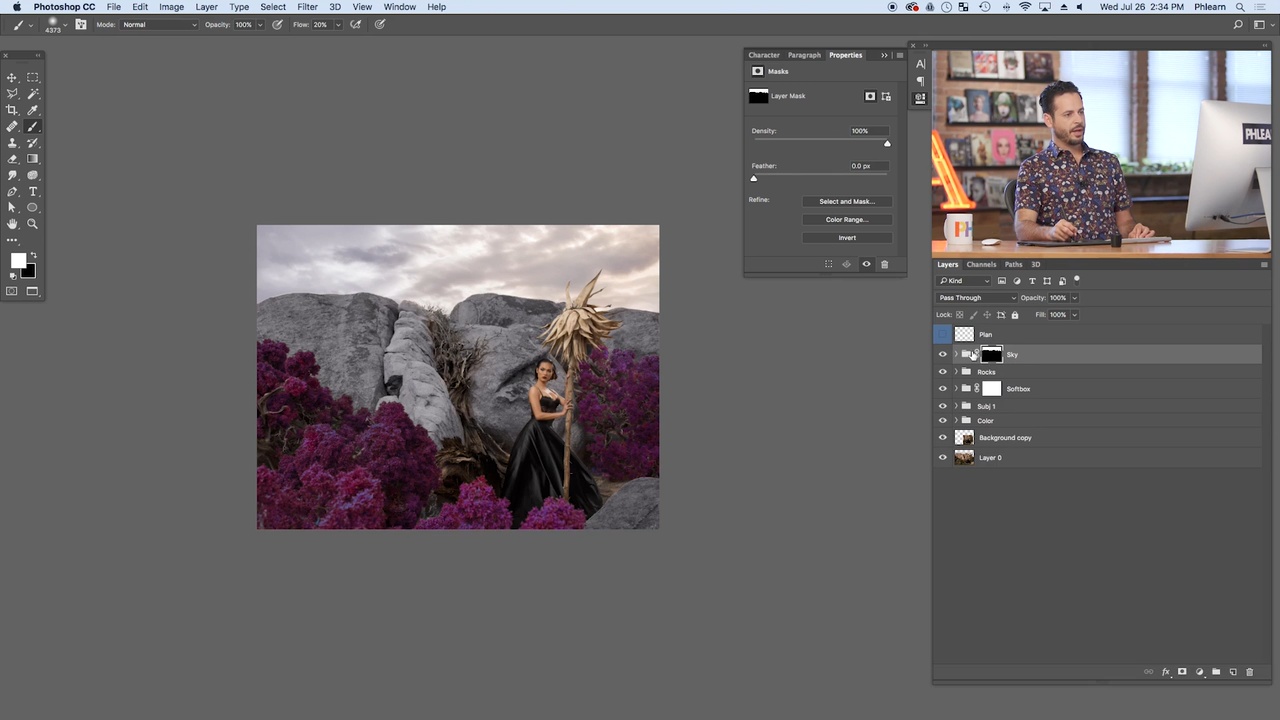Image resolution: width=1280 pixels, height=720 pixels.
Task: Select the Rectangular Marquee tool
Action: coord(32,77)
